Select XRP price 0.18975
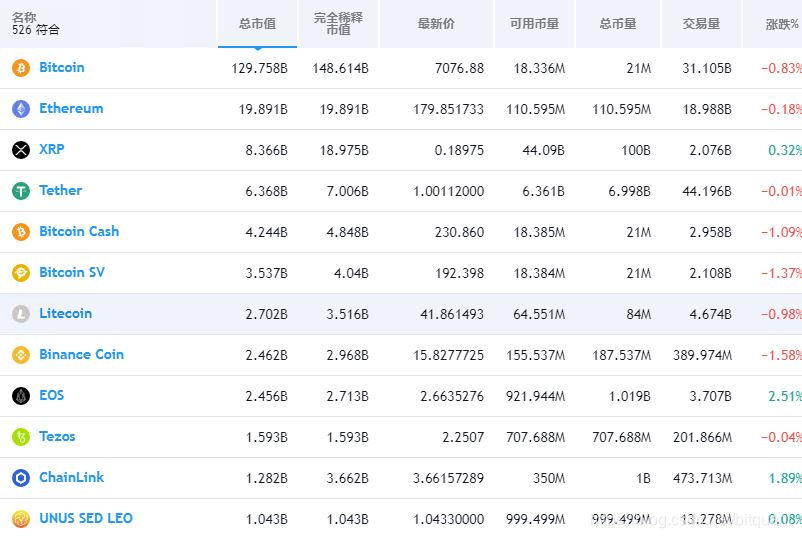802x538 pixels. click(459, 150)
